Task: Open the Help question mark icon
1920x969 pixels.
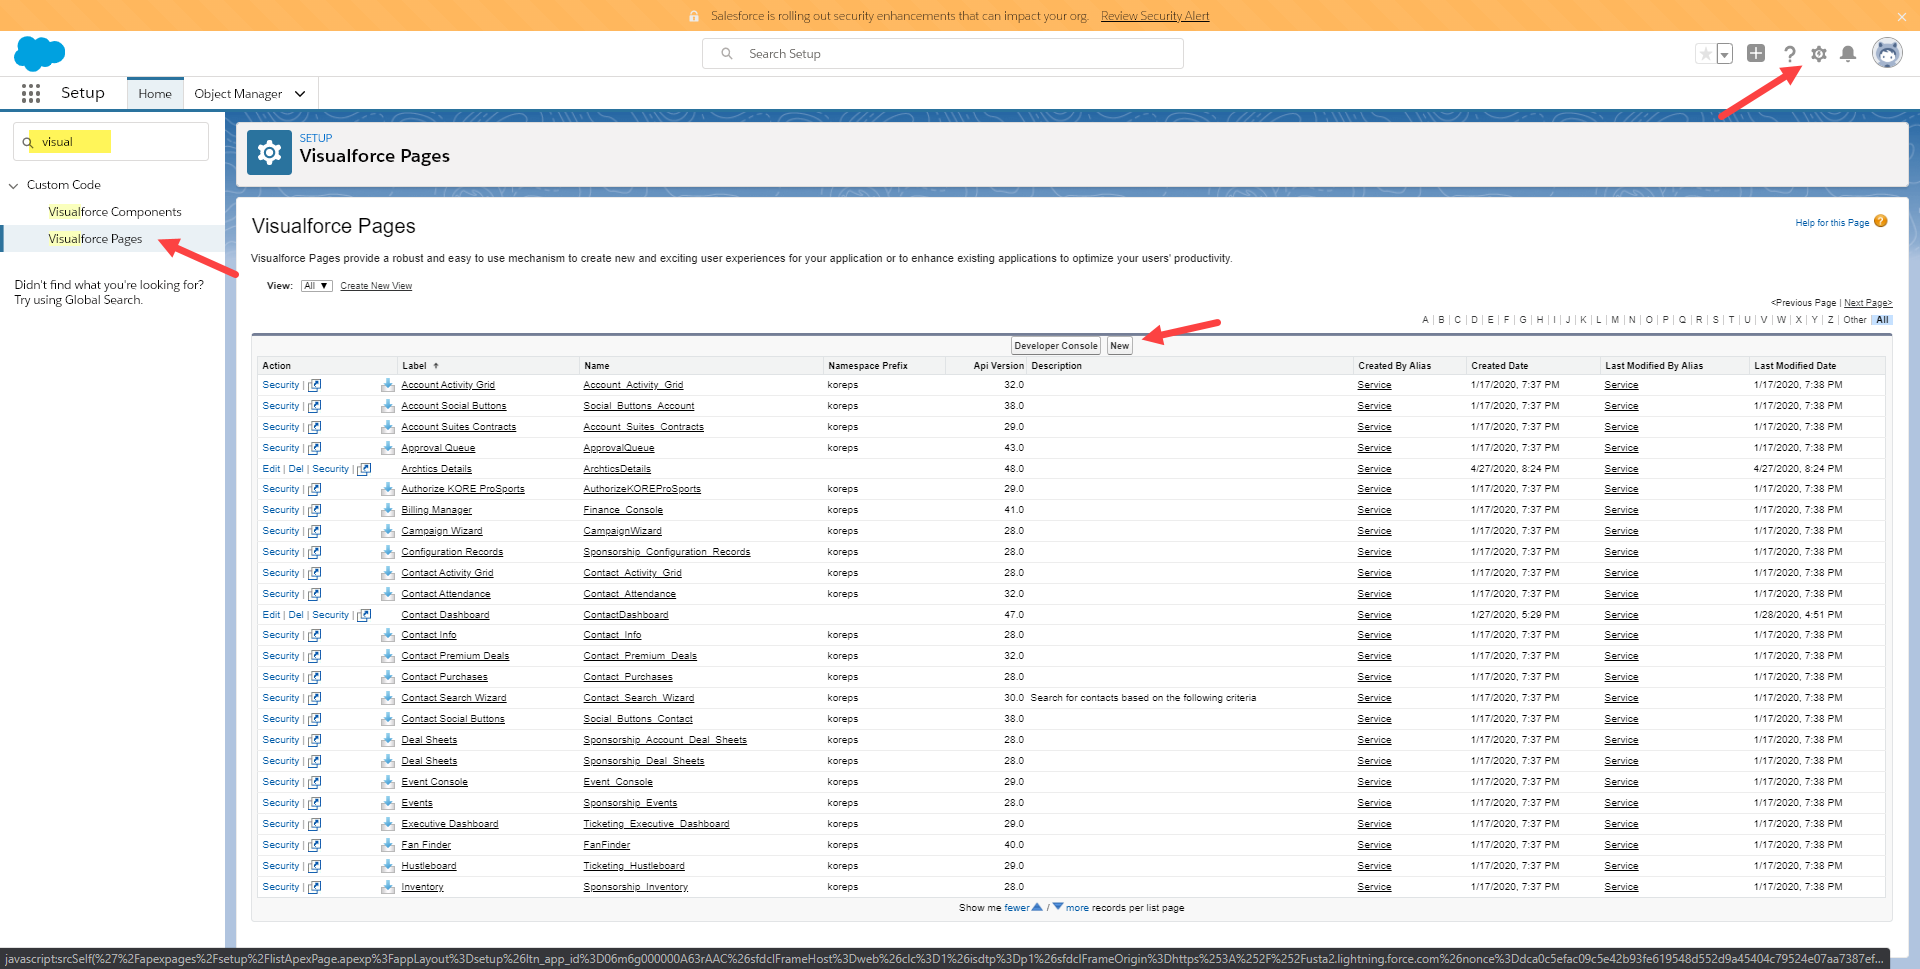Action: tap(1790, 54)
